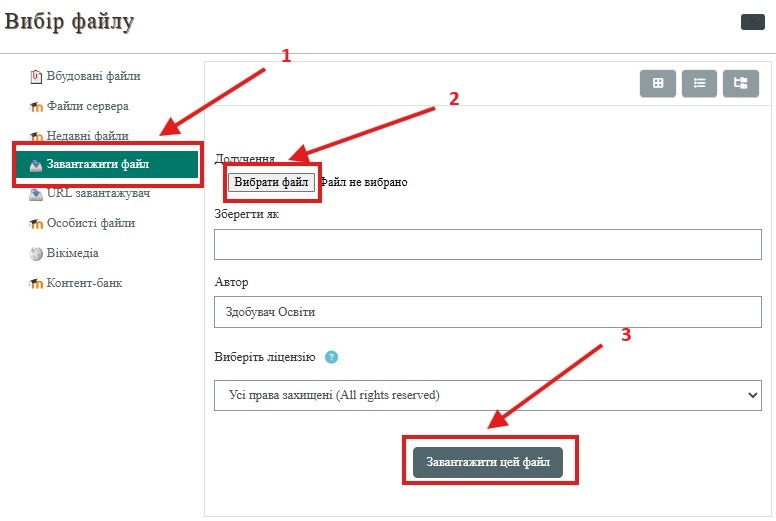Click the URL завантажувач icon
Screen dimensions: 776x521
(36, 194)
